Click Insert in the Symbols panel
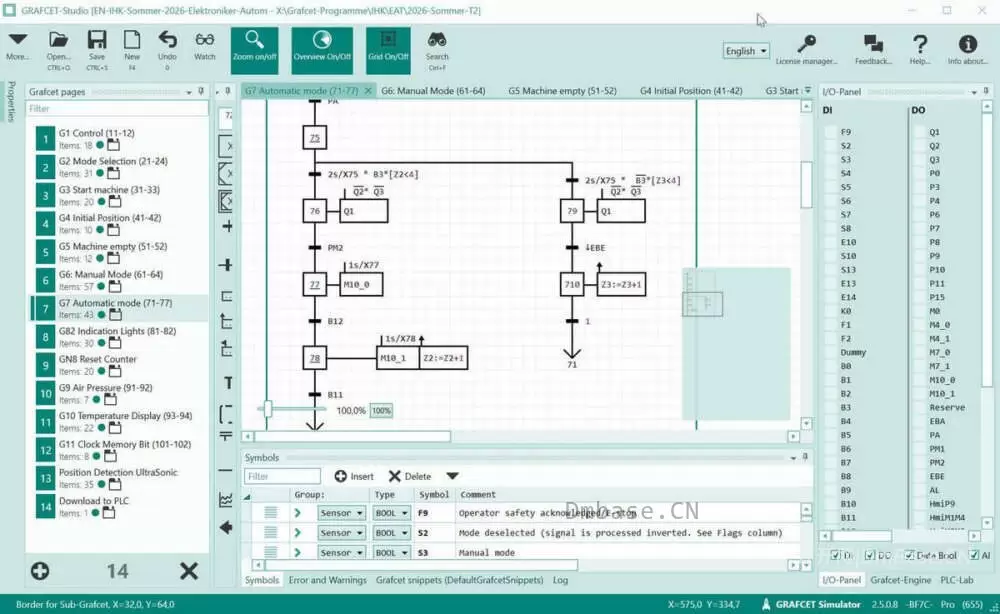Image resolution: width=1000 pixels, height=614 pixels. click(x=354, y=476)
